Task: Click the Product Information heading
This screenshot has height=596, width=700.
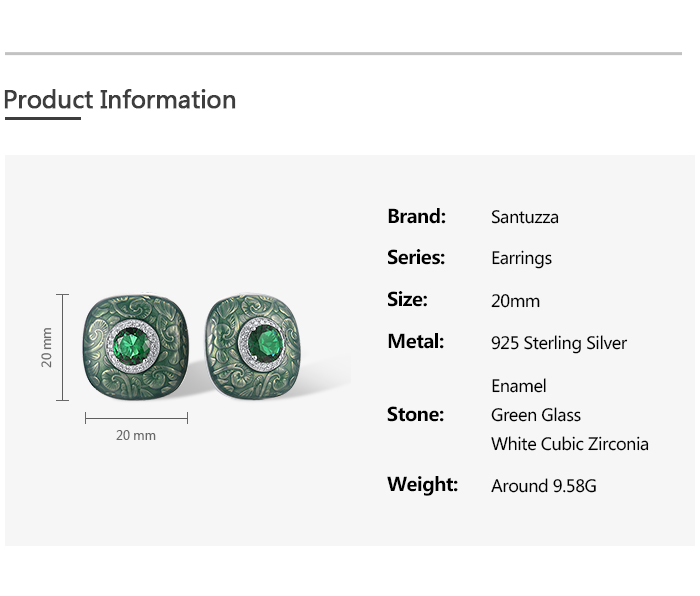Action: (x=120, y=100)
